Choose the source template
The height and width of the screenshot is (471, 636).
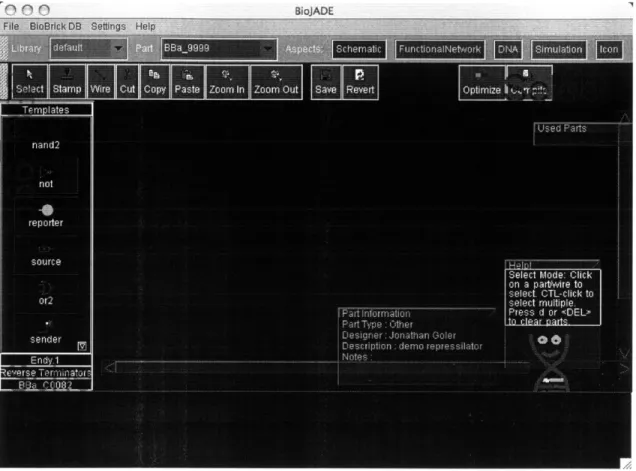click(x=46, y=256)
